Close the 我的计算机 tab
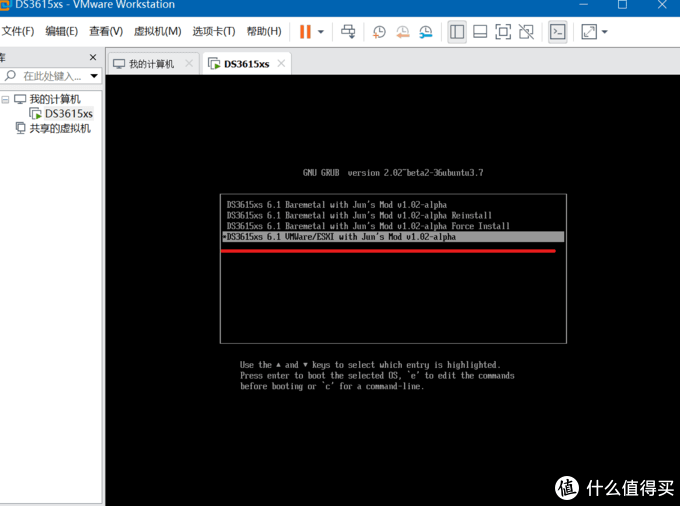The width and height of the screenshot is (680, 506). pyautogui.click(x=189, y=63)
